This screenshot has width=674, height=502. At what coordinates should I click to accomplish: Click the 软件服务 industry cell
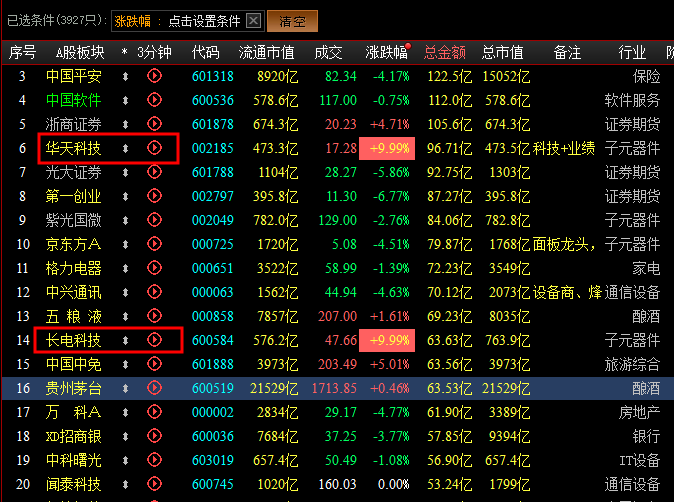pos(632,101)
